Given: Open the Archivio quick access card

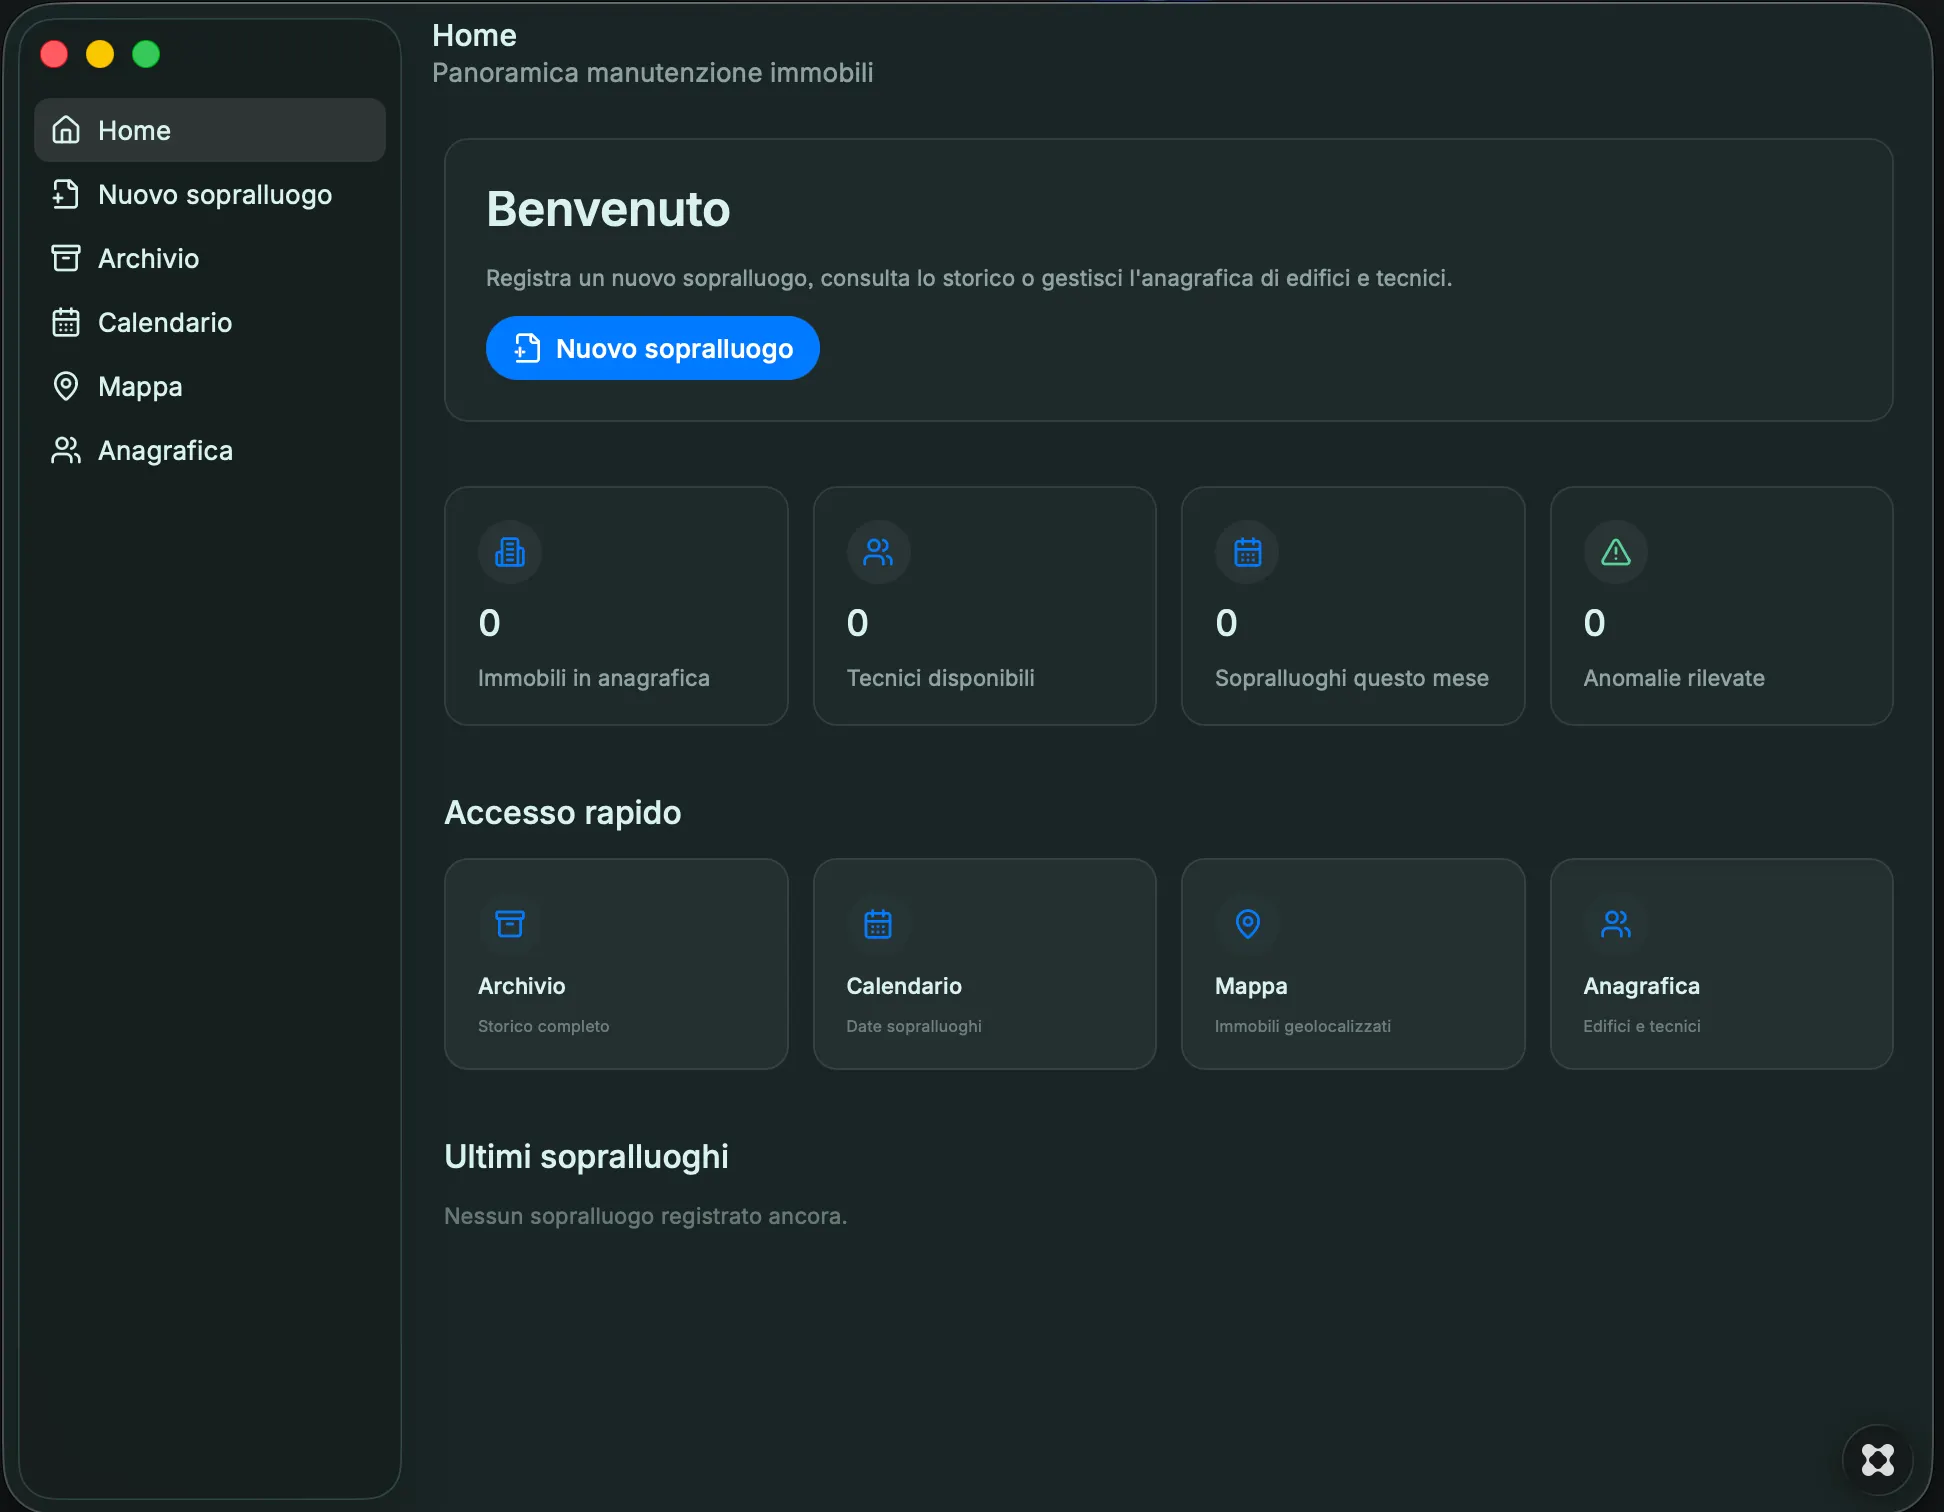Looking at the screenshot, I should click(x=616, y=964).
